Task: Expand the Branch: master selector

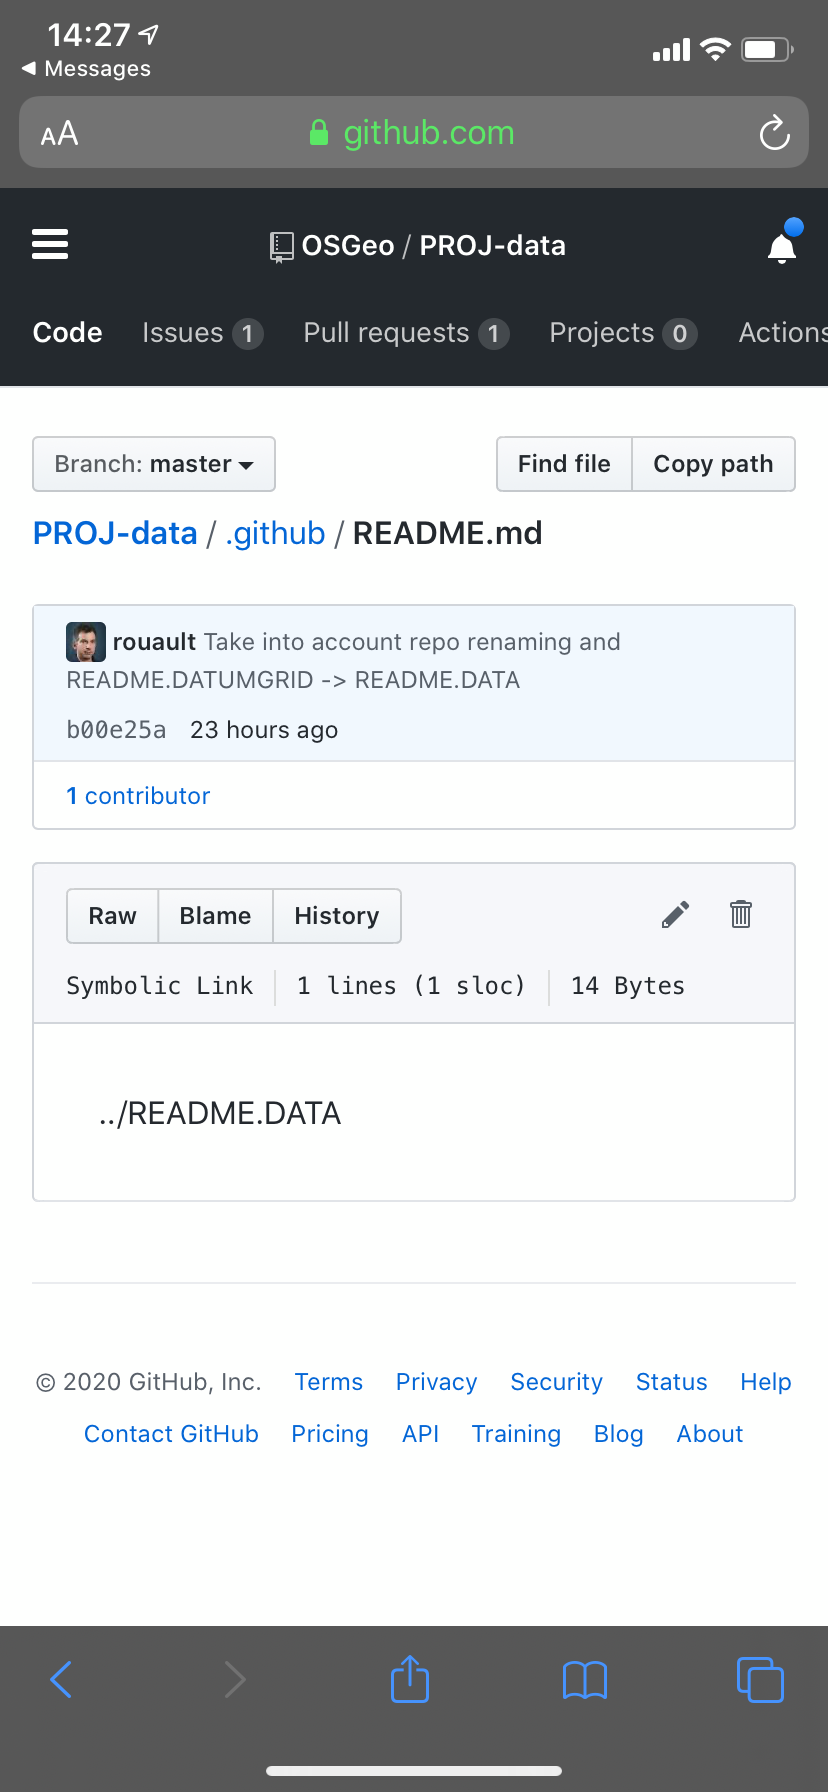Action: click(x=153, y=463)
